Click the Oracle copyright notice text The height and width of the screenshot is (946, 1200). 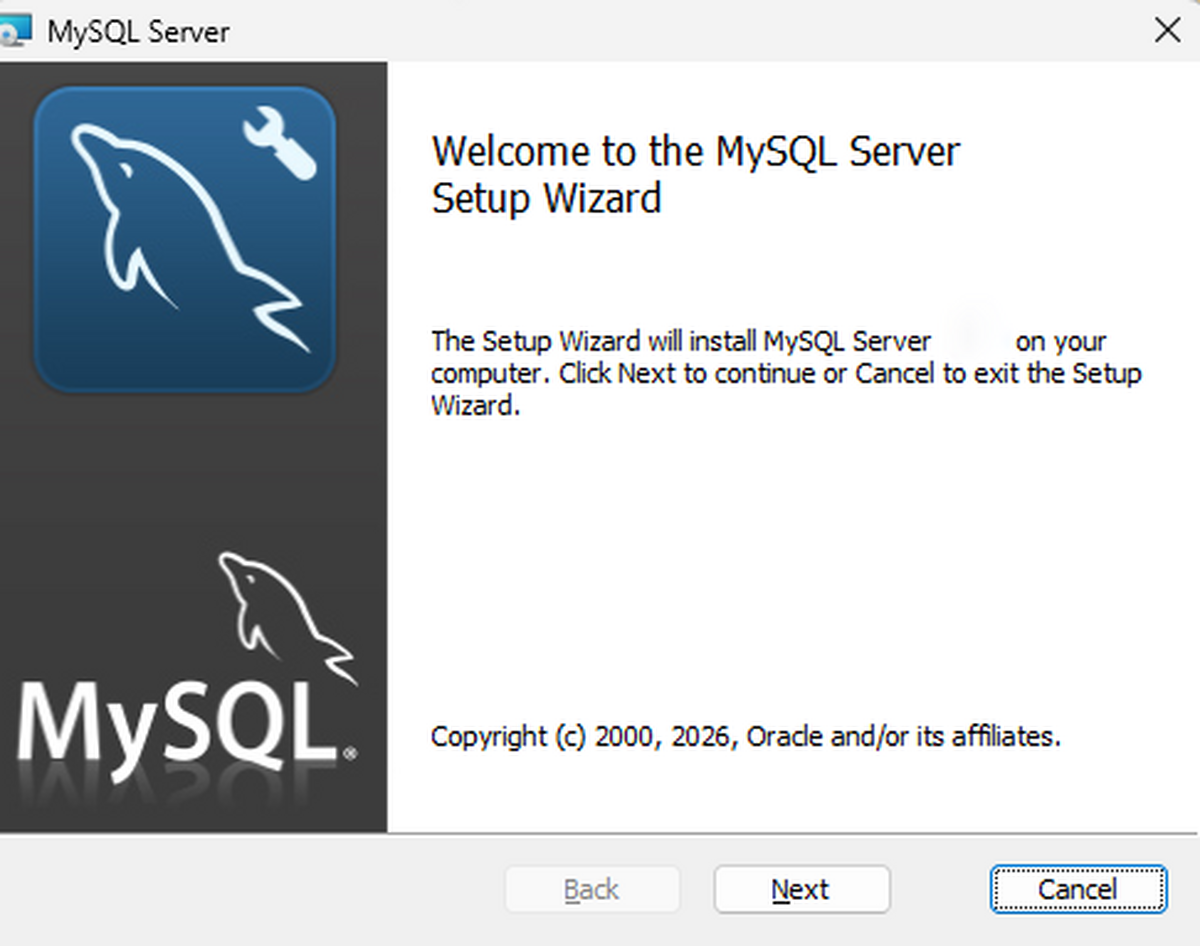pos(745,737)
